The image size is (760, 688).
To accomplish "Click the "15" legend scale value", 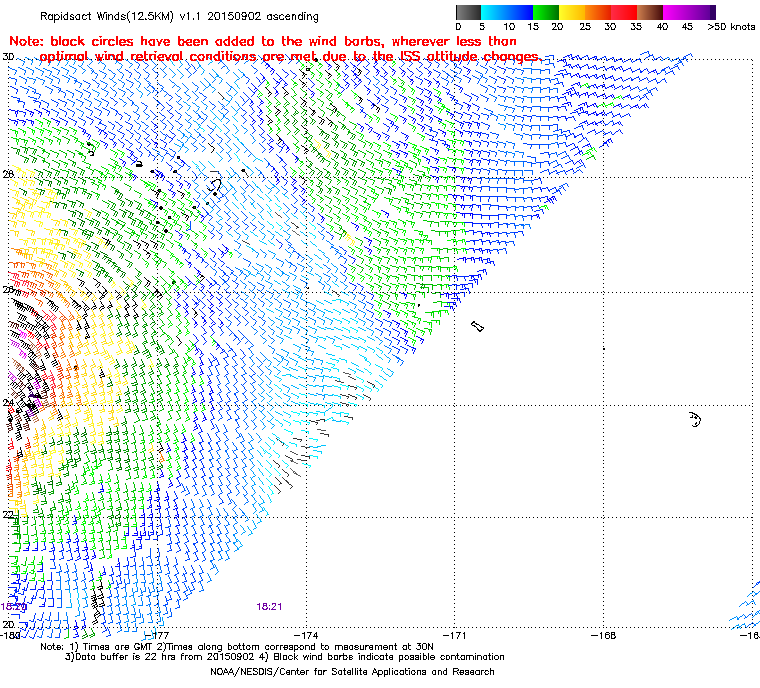I will [533, 27].
